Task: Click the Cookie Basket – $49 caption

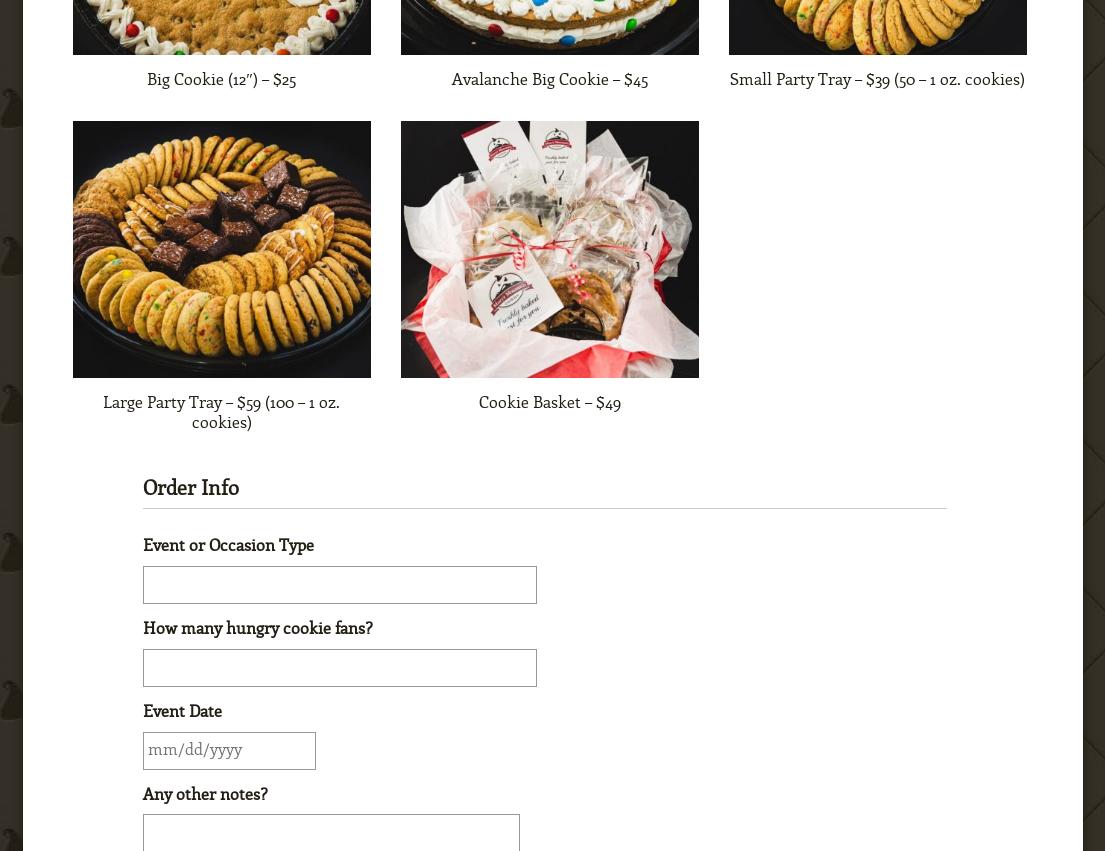Action: 550,402
